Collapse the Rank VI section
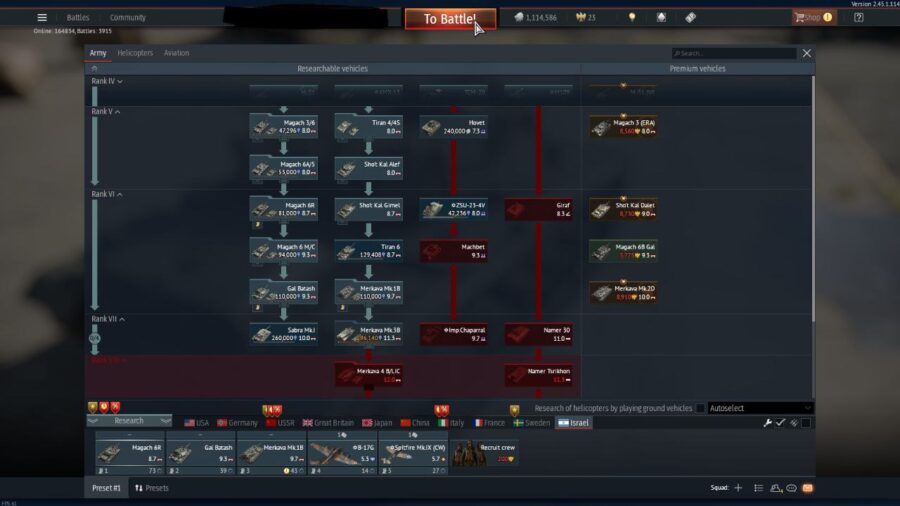The width and height of the screenshot is (900, 506). pyautogui.click(x=107, y=194)
